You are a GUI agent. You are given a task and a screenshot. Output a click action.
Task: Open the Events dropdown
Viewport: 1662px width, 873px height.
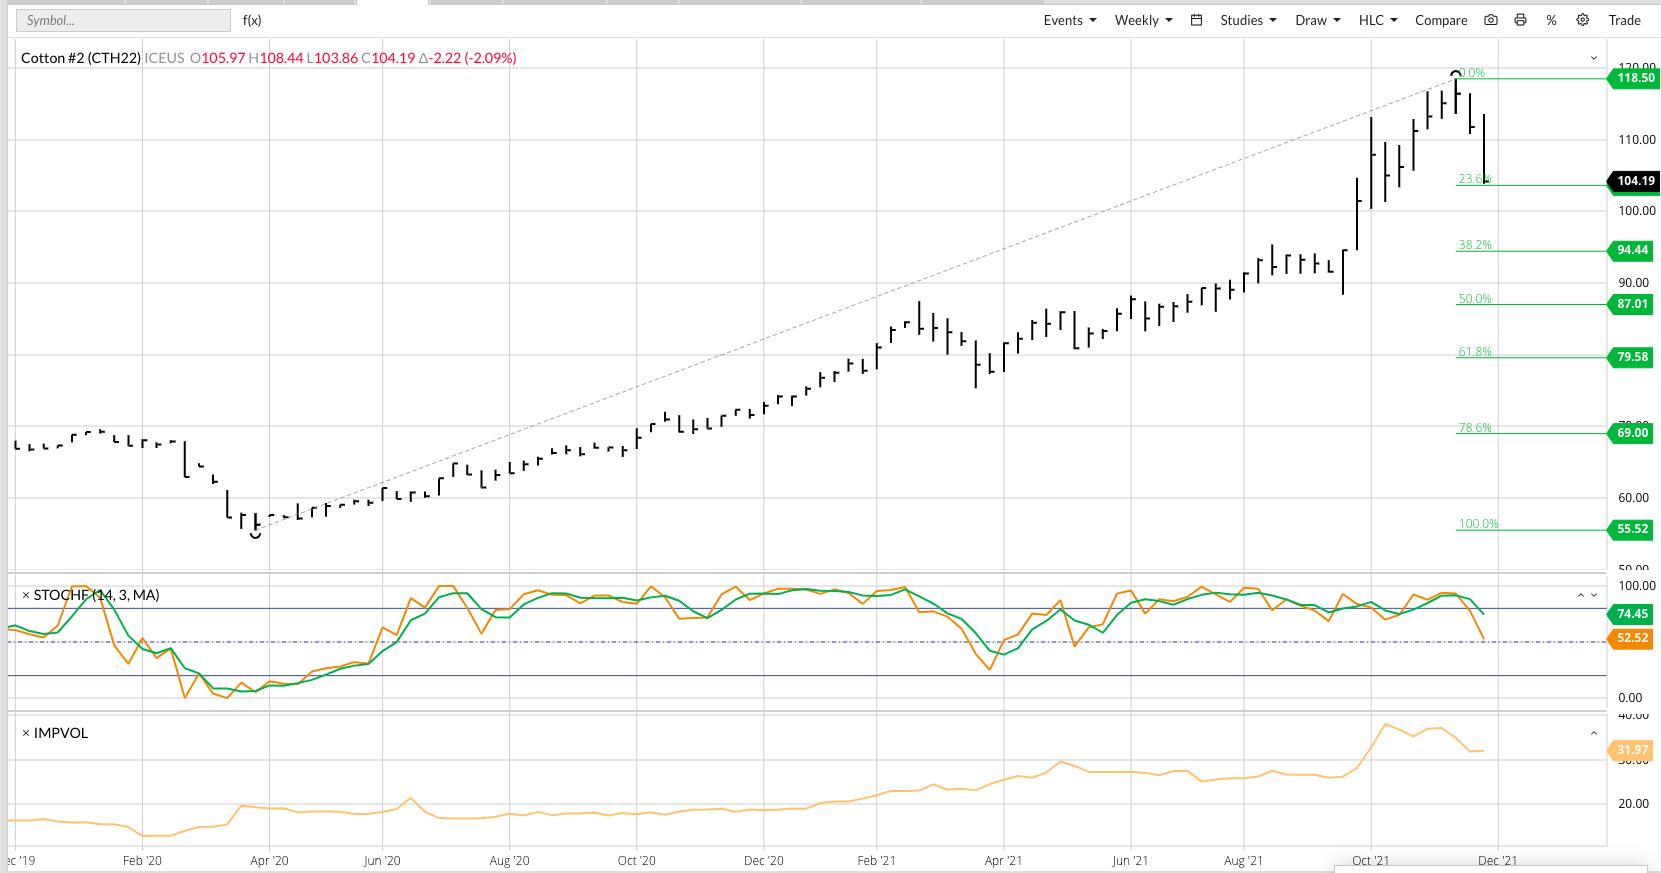click(1070, 20)
